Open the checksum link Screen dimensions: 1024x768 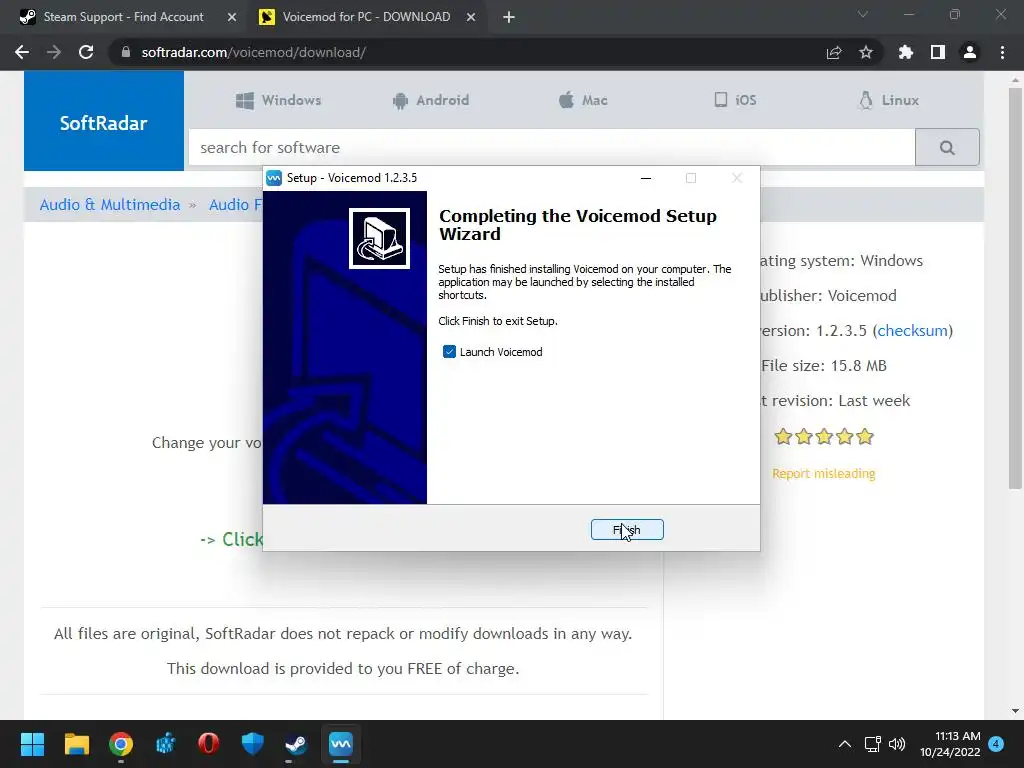coord(912,330)
